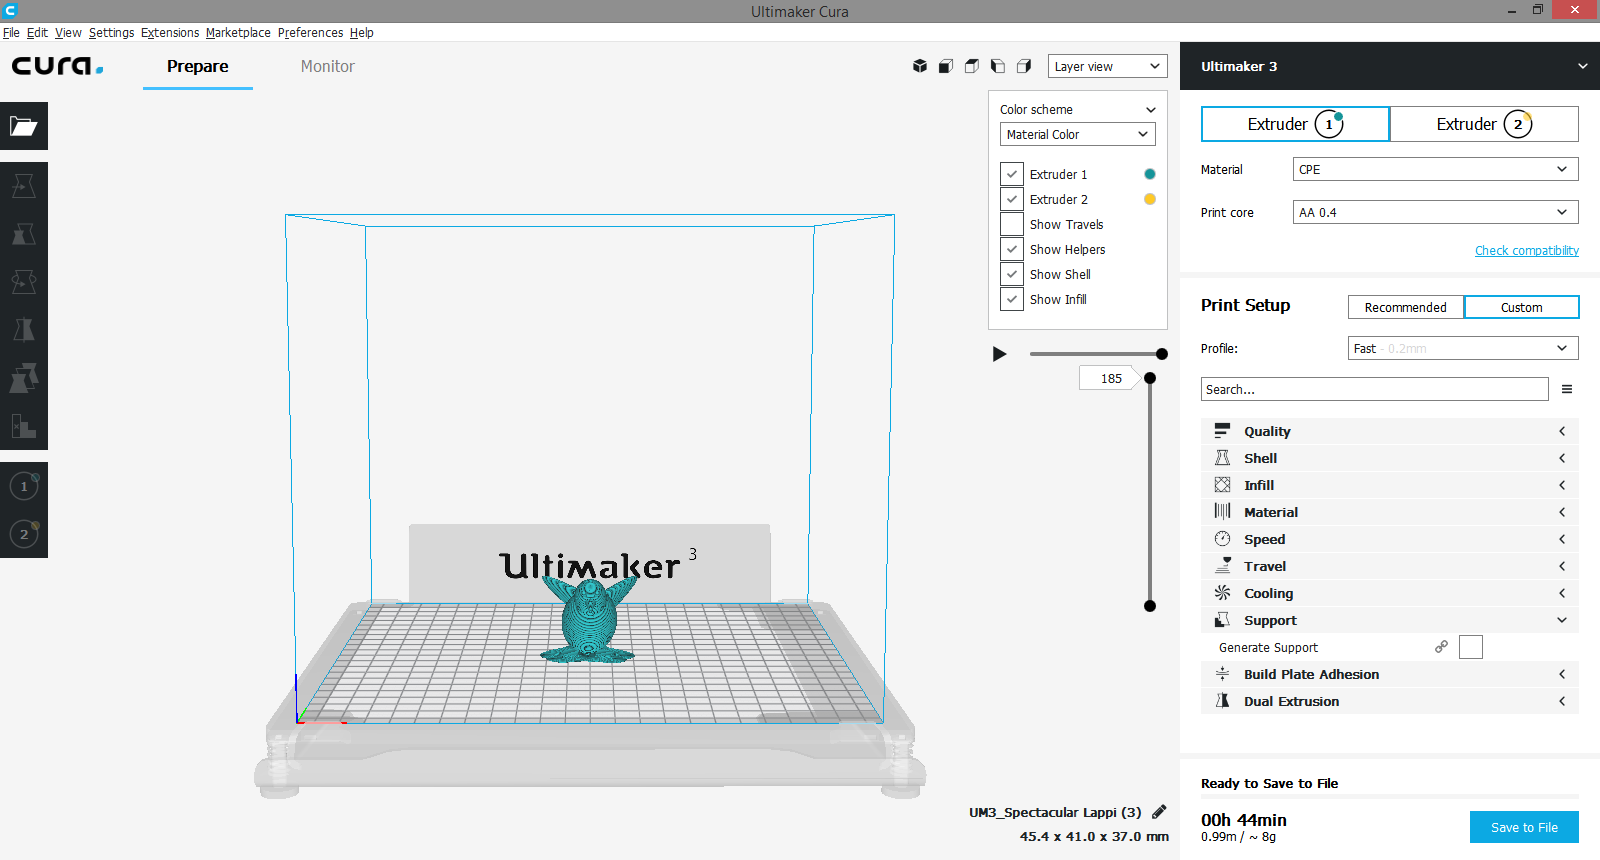The image size is (1600, 860).
Task: Switch to left side camera view icon
Action: (x=998, y=66)
